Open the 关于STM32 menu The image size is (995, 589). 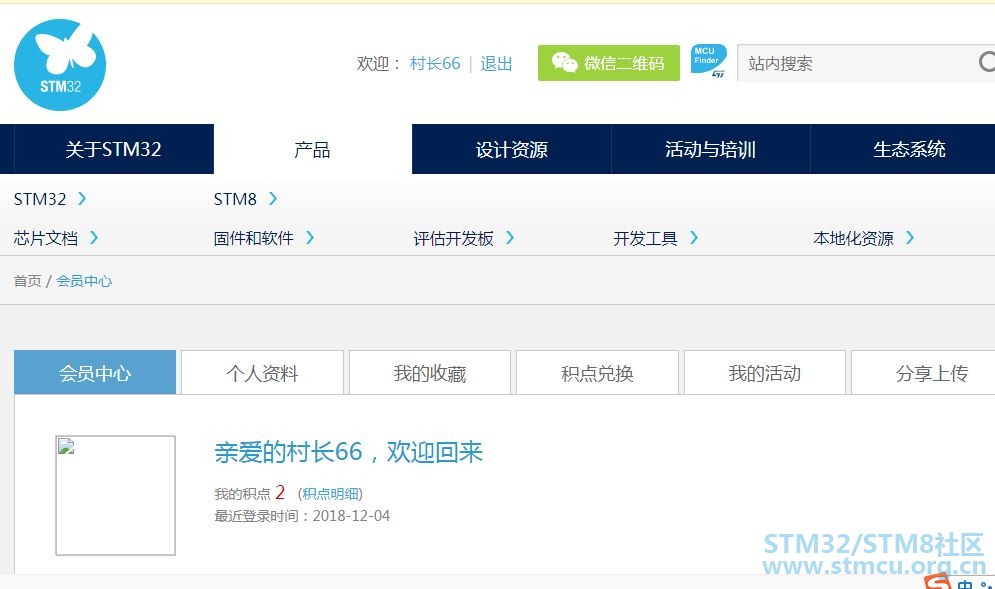pos(114,149)
